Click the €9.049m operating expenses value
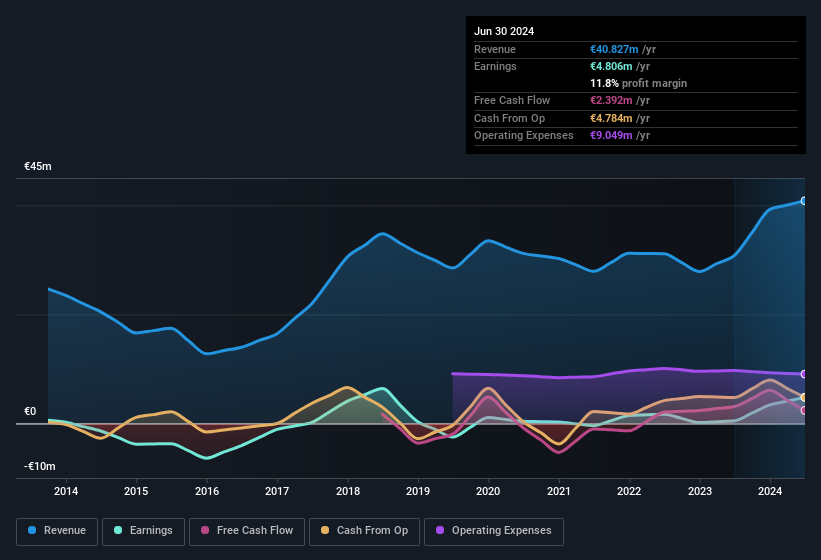This screenshot has width=821, height=560. pyautogui.click(x=611, y=136)
